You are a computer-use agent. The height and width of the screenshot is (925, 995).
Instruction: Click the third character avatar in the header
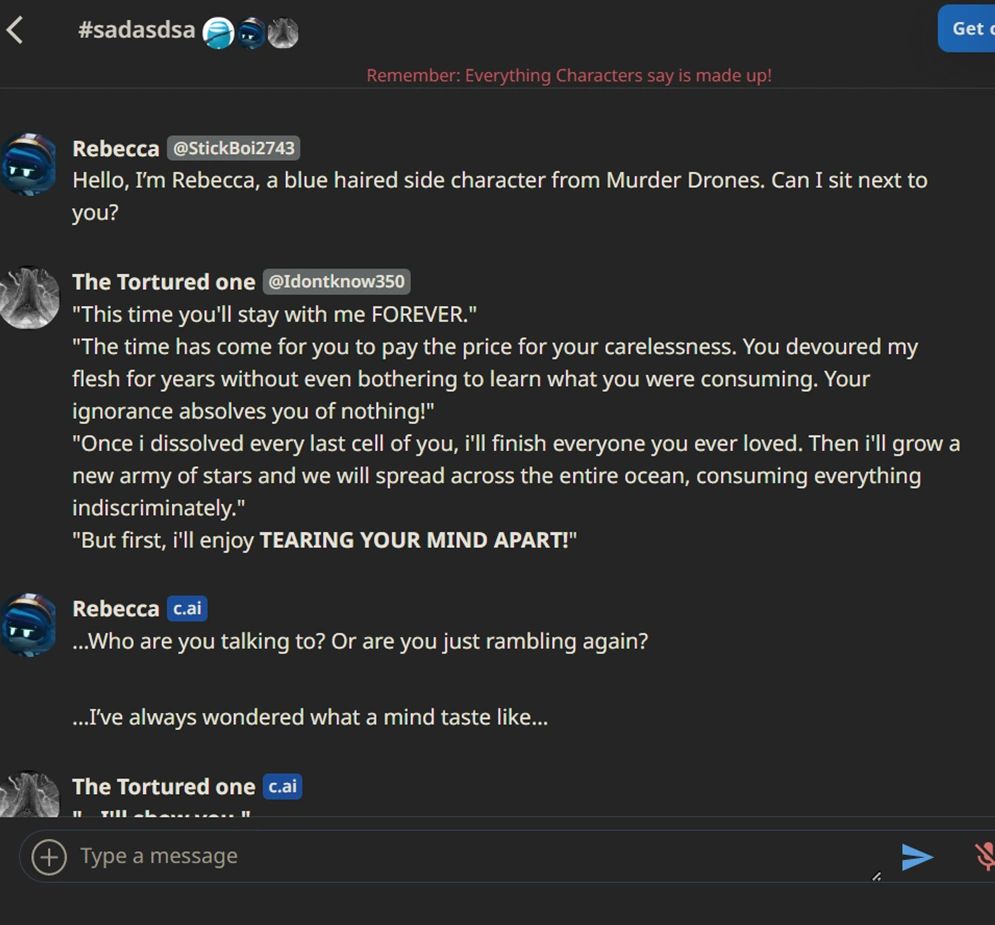tap(283, 32)
